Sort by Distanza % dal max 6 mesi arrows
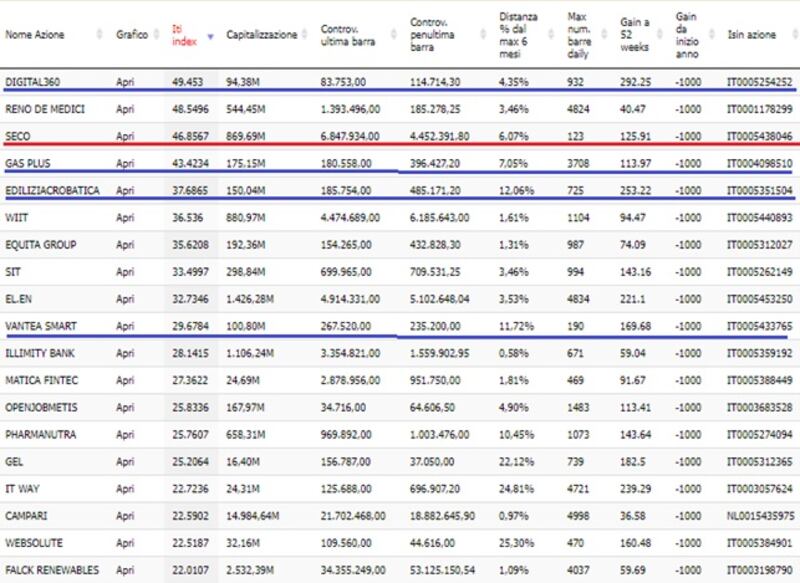Viewport: 800px width, 583px height. point(551,35)
